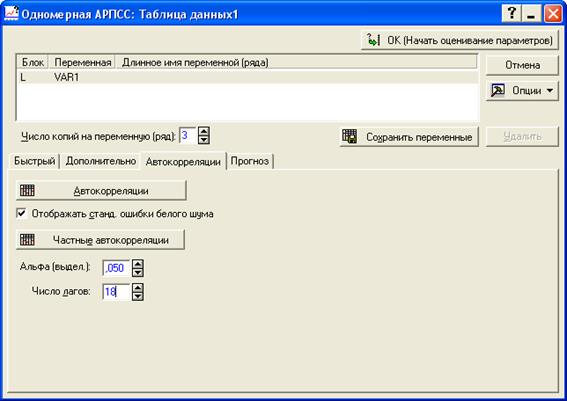Click Сохранить переменные button

click(x=409, y=137)
